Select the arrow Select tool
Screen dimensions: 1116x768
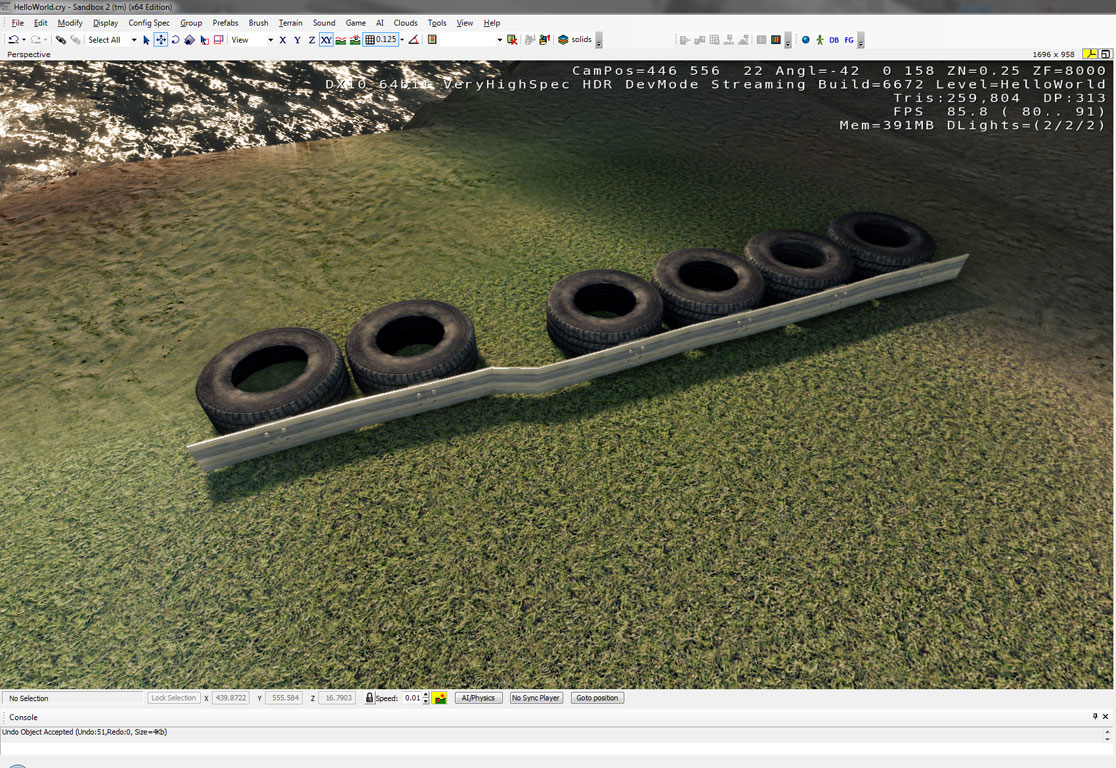[x=146, y=40]
